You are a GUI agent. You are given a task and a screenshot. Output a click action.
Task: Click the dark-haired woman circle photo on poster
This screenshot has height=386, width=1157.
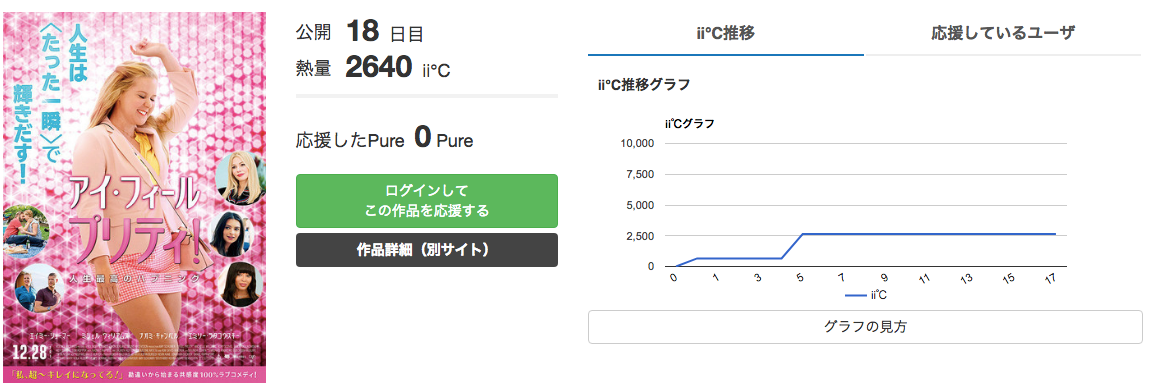[231, 234]
